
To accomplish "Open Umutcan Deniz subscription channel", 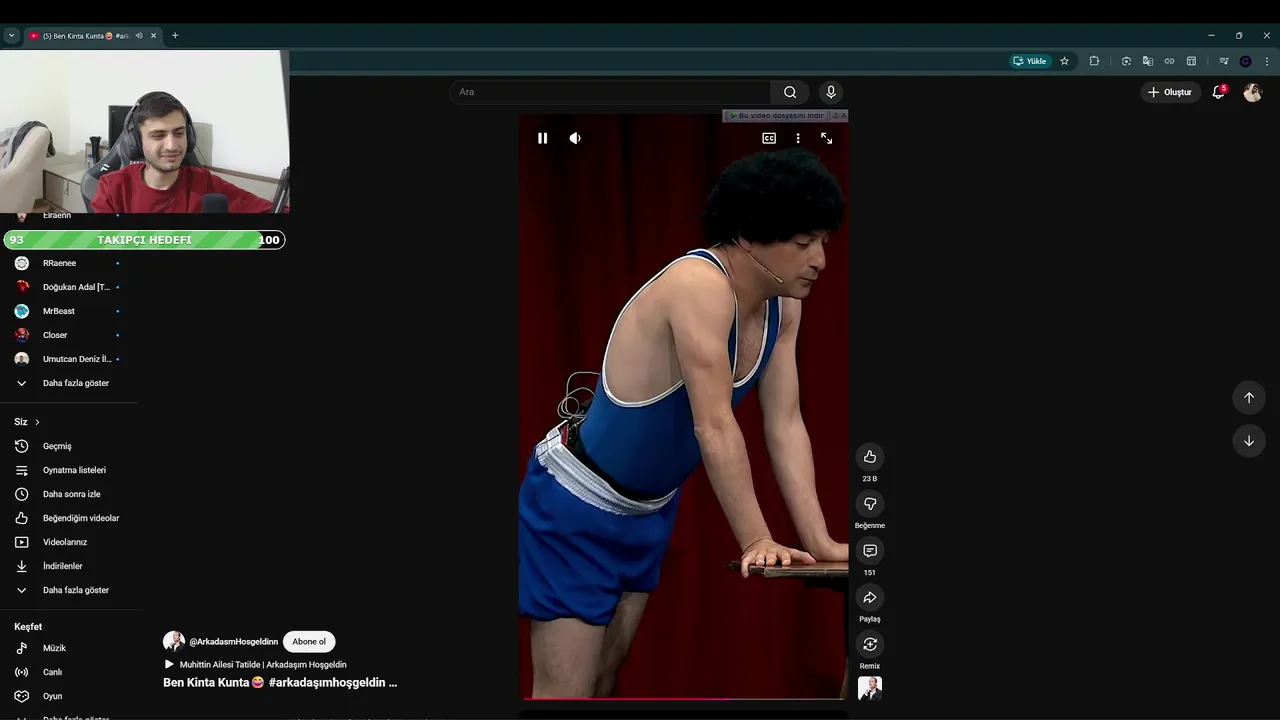I will pos(69,359).
